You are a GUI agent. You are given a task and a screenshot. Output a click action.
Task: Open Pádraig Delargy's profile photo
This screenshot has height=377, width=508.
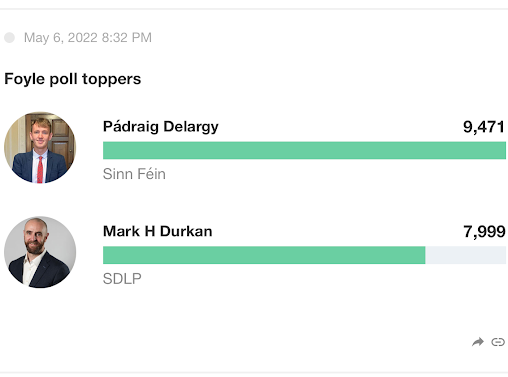[x=40, y=147]
